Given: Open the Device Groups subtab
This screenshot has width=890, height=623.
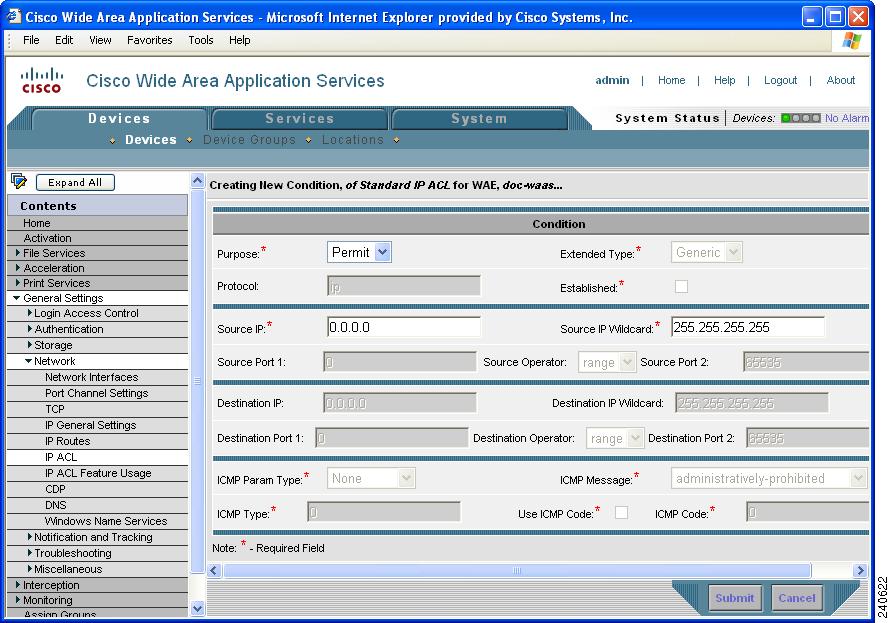Looking at the screenshot, I should click(x=249, y=140).
